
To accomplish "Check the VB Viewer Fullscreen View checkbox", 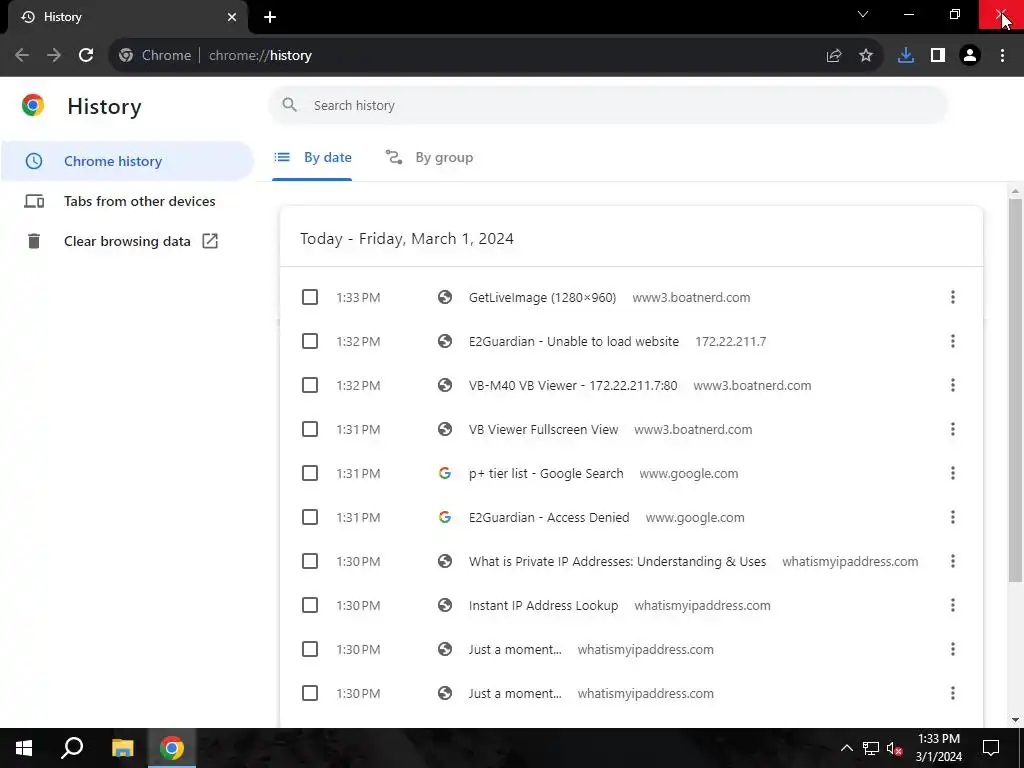I will pos(310,429).
